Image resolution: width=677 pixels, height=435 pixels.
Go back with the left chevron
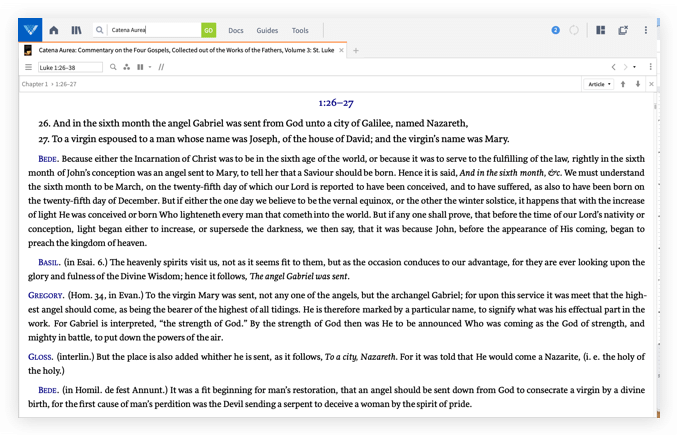614,67
